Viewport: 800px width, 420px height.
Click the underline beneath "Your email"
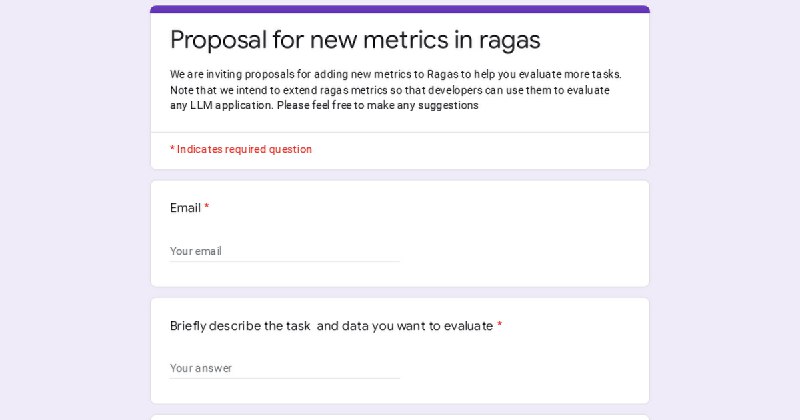[285, 261]
